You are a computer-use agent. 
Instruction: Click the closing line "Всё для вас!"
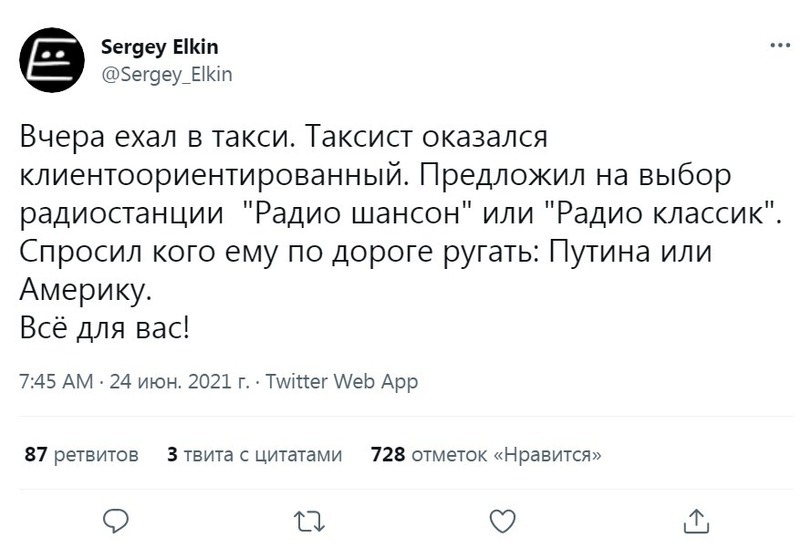click(x=104, y=329)
